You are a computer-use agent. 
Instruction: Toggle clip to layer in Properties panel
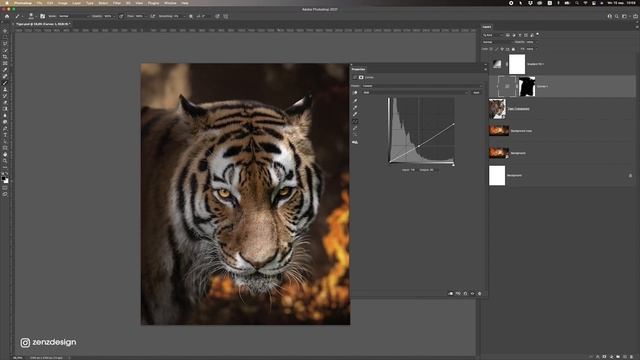click(451, 293)
